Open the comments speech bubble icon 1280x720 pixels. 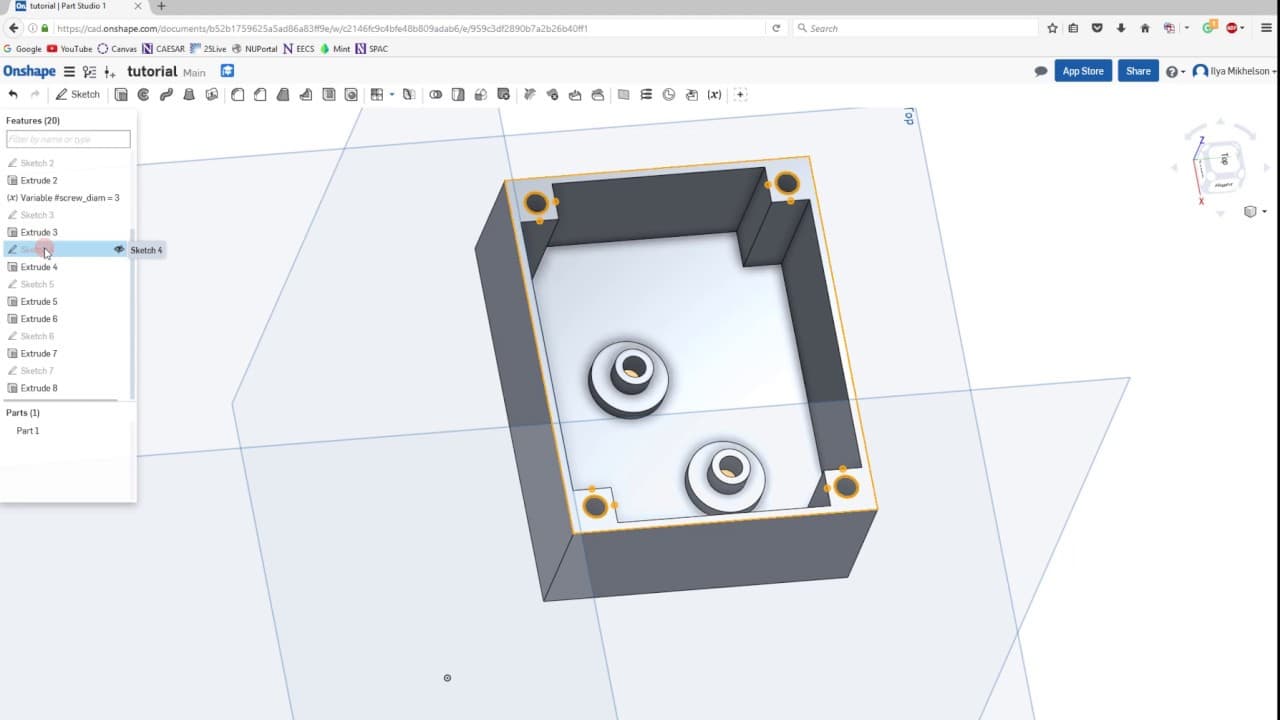pyautogui.click(x=1041, y=72)
